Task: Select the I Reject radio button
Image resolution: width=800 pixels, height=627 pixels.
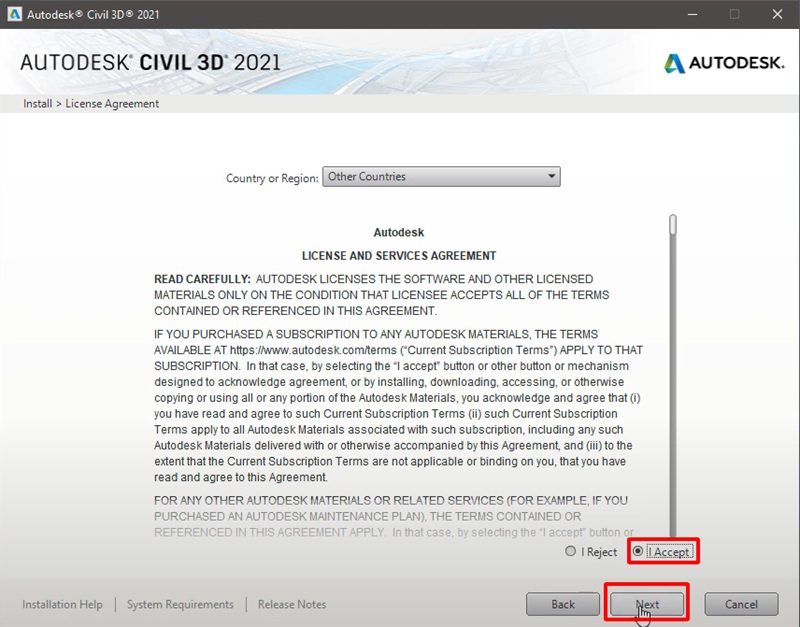Action: [x=570, y=552]
